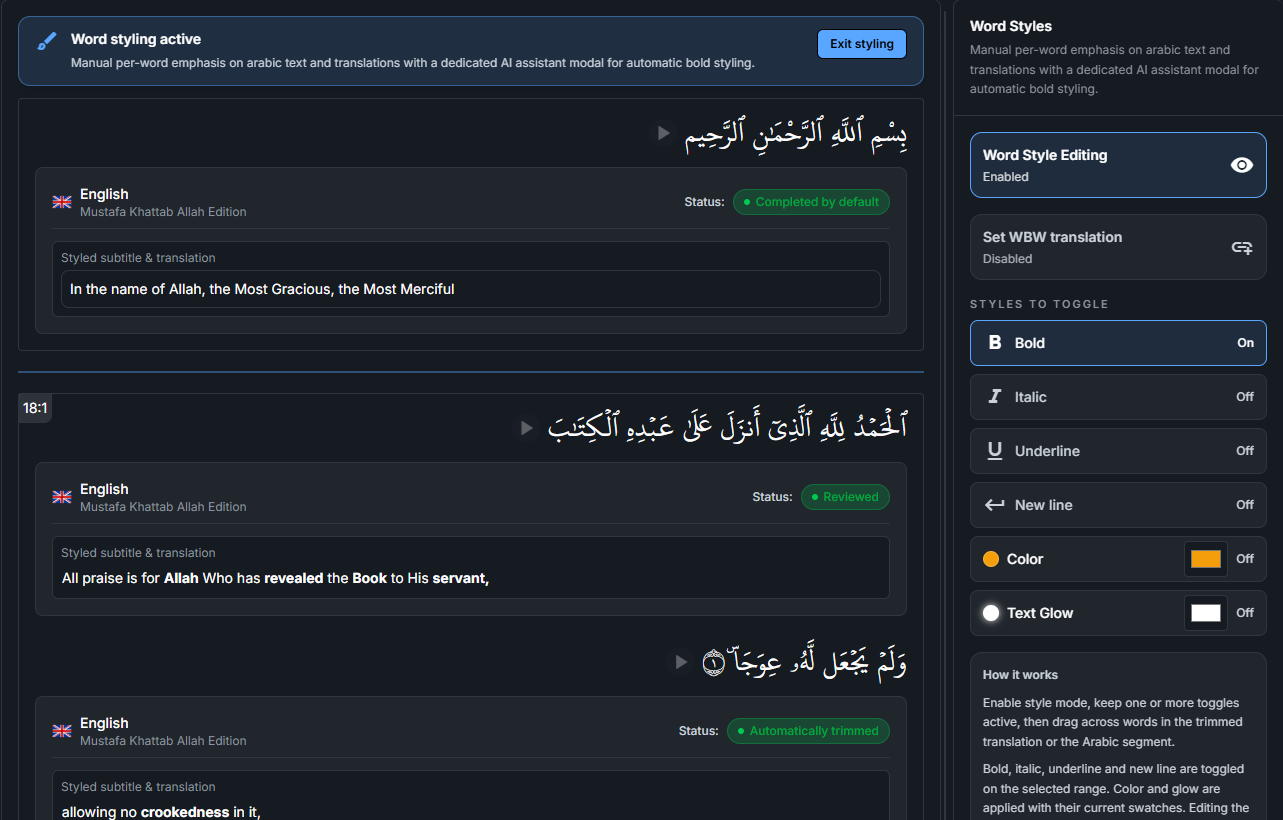This screenshot has width=1283, height=820.
Task: Play the 'wa lam yaj'al' Arabic segment
Action: [x=681, y=662]
